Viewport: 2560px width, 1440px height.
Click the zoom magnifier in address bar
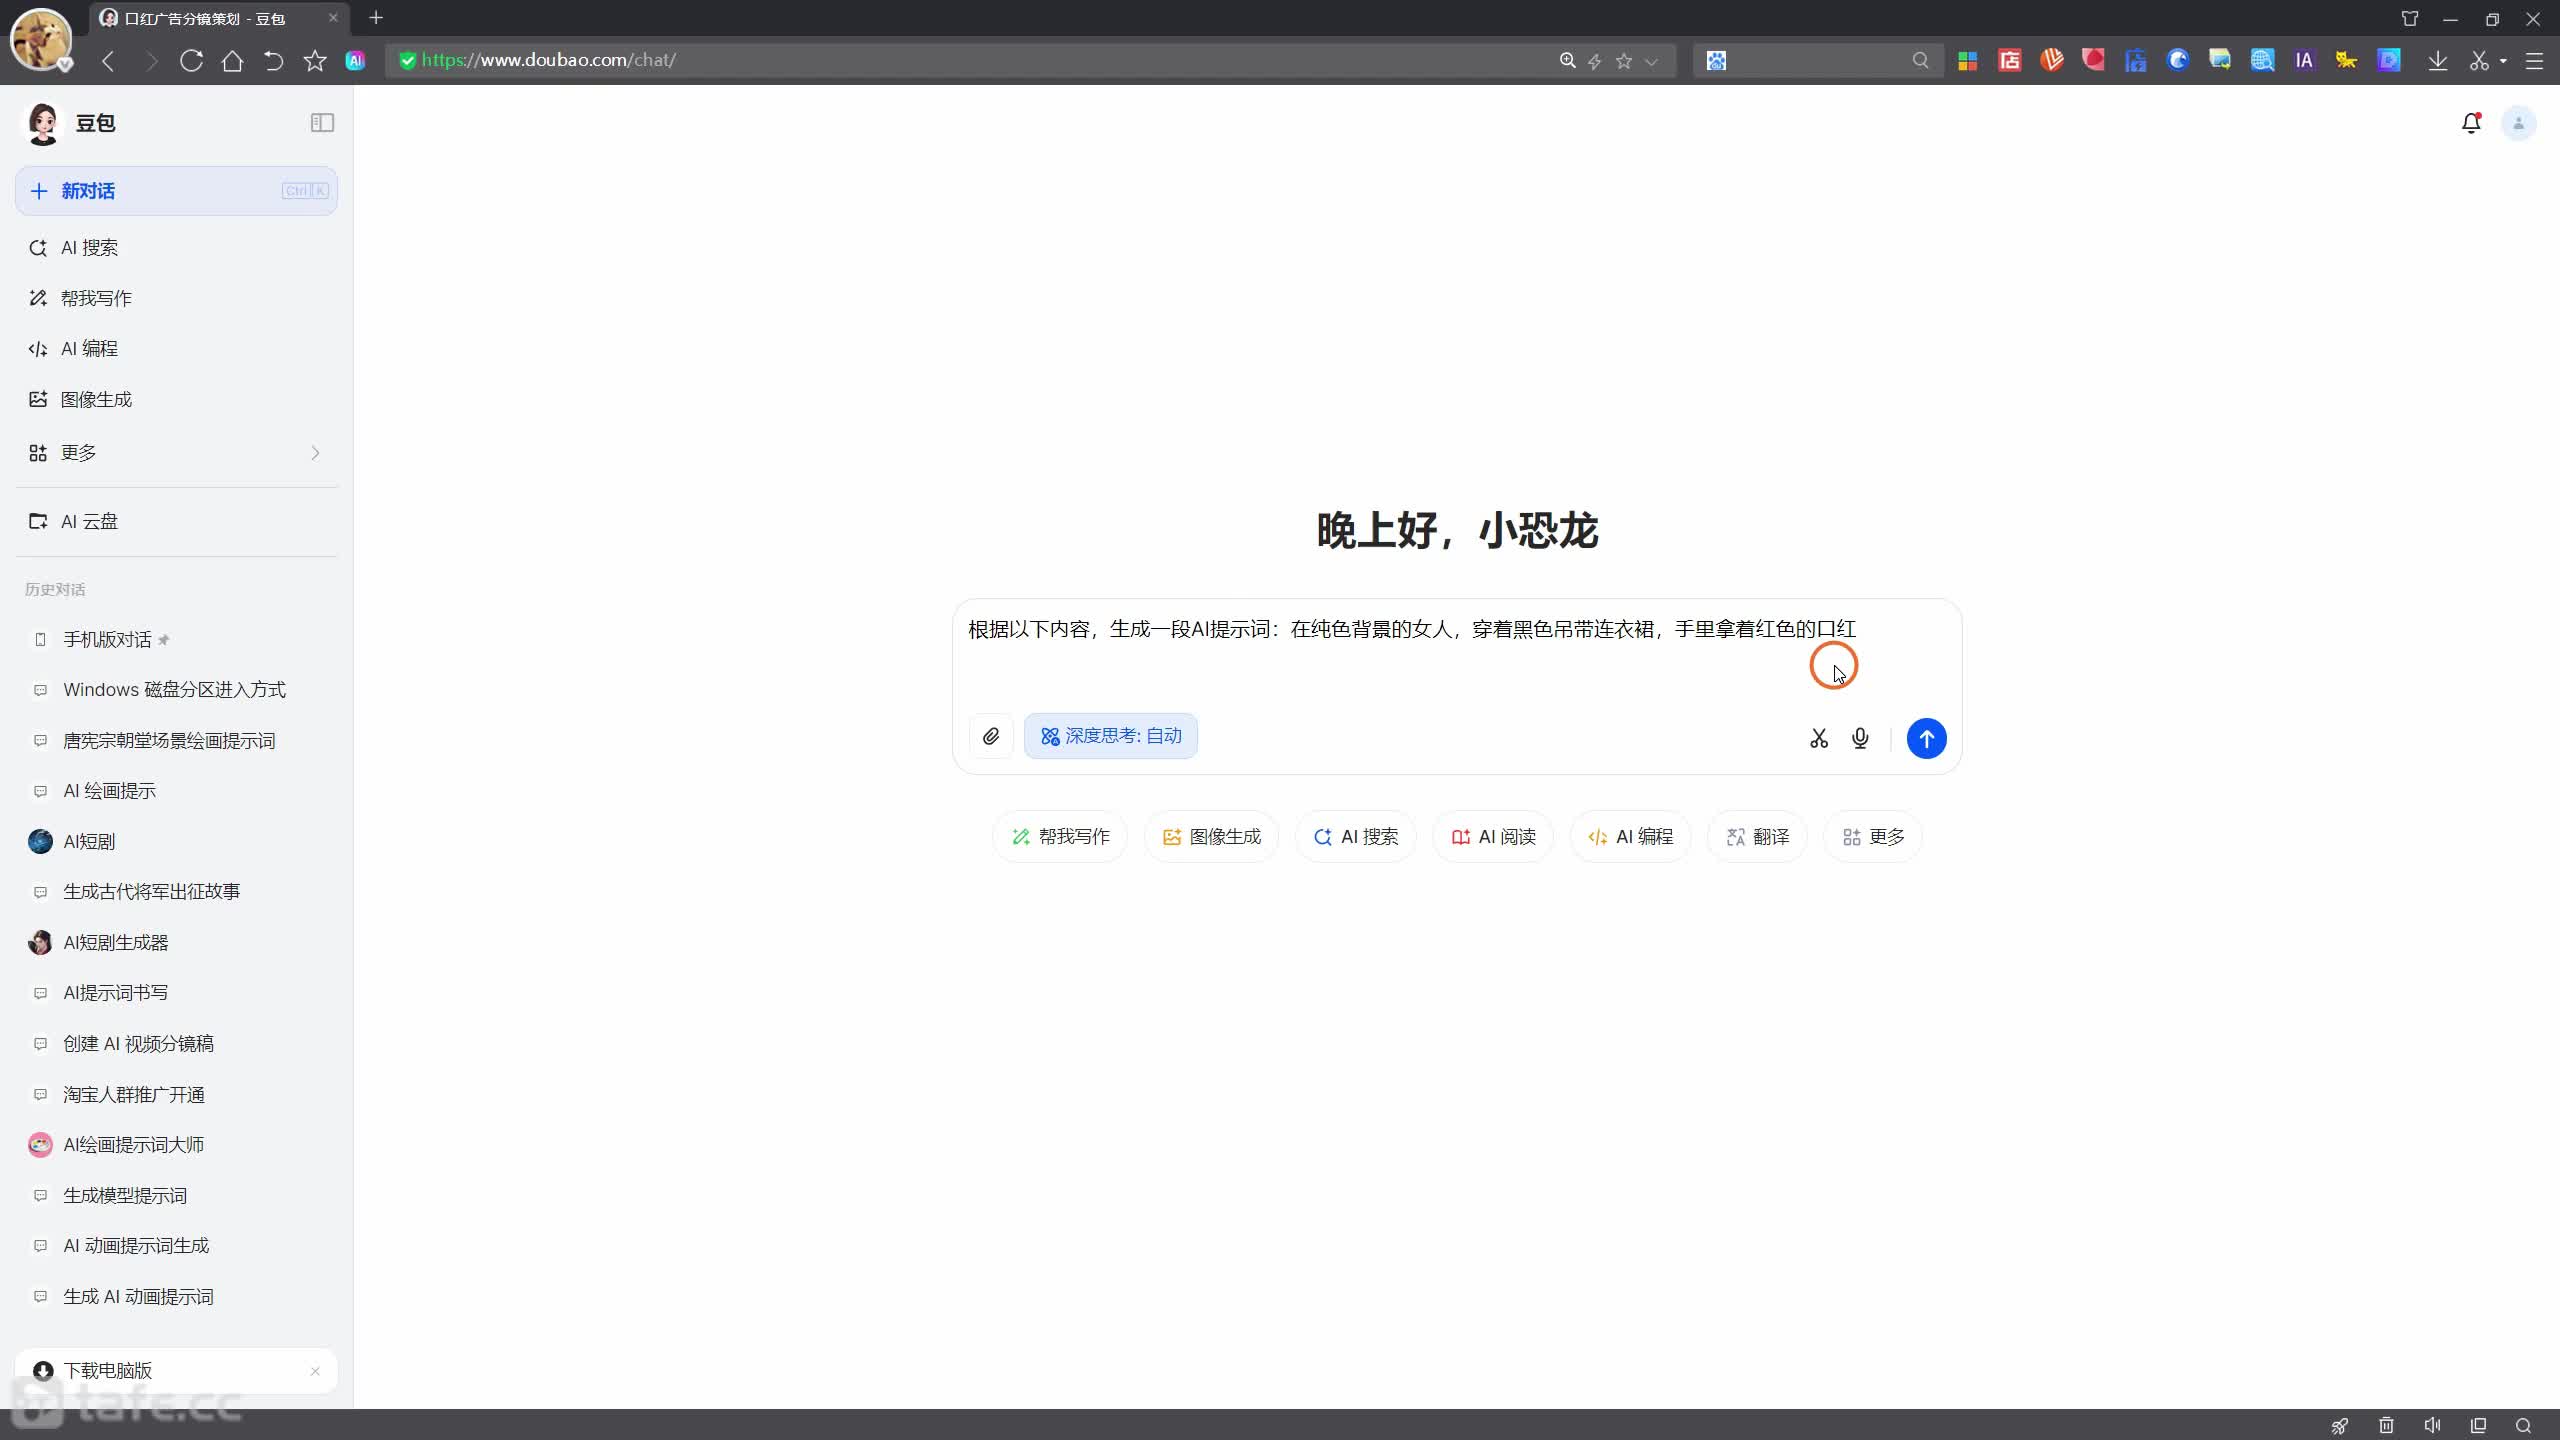pyautogui.click(x=1567, y=60)
